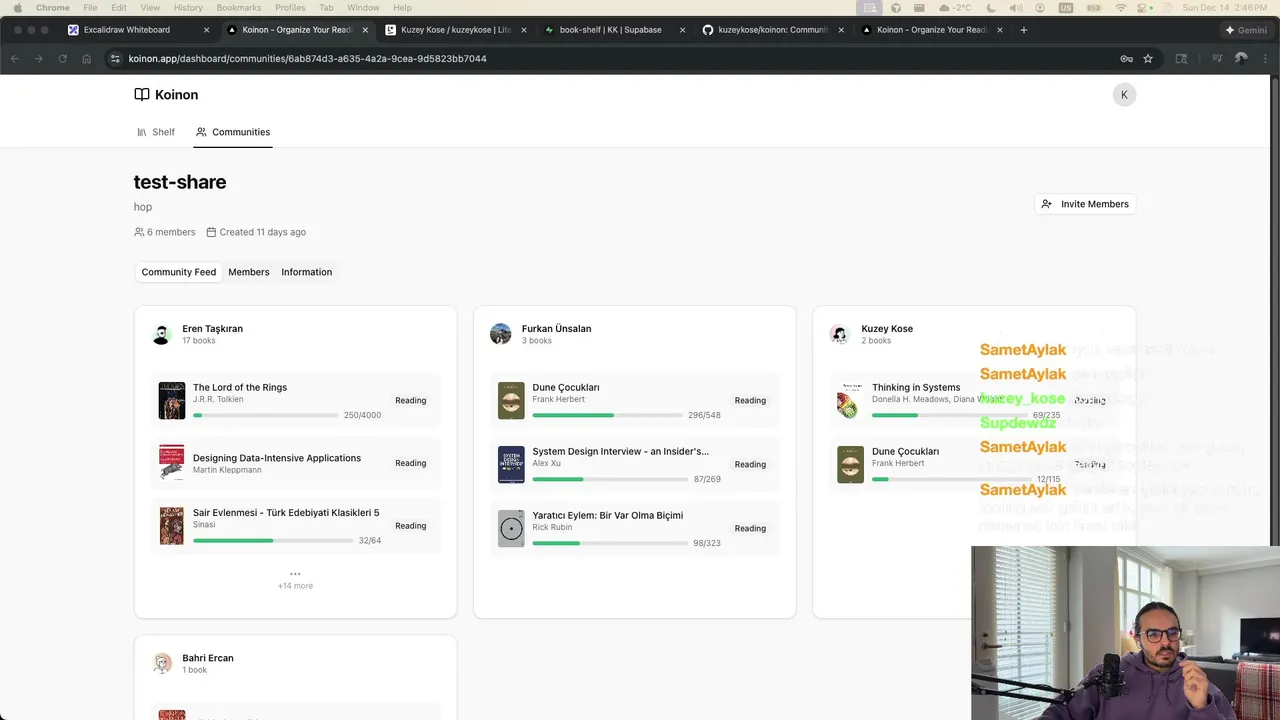Click the browser home icon

[87, 59]
